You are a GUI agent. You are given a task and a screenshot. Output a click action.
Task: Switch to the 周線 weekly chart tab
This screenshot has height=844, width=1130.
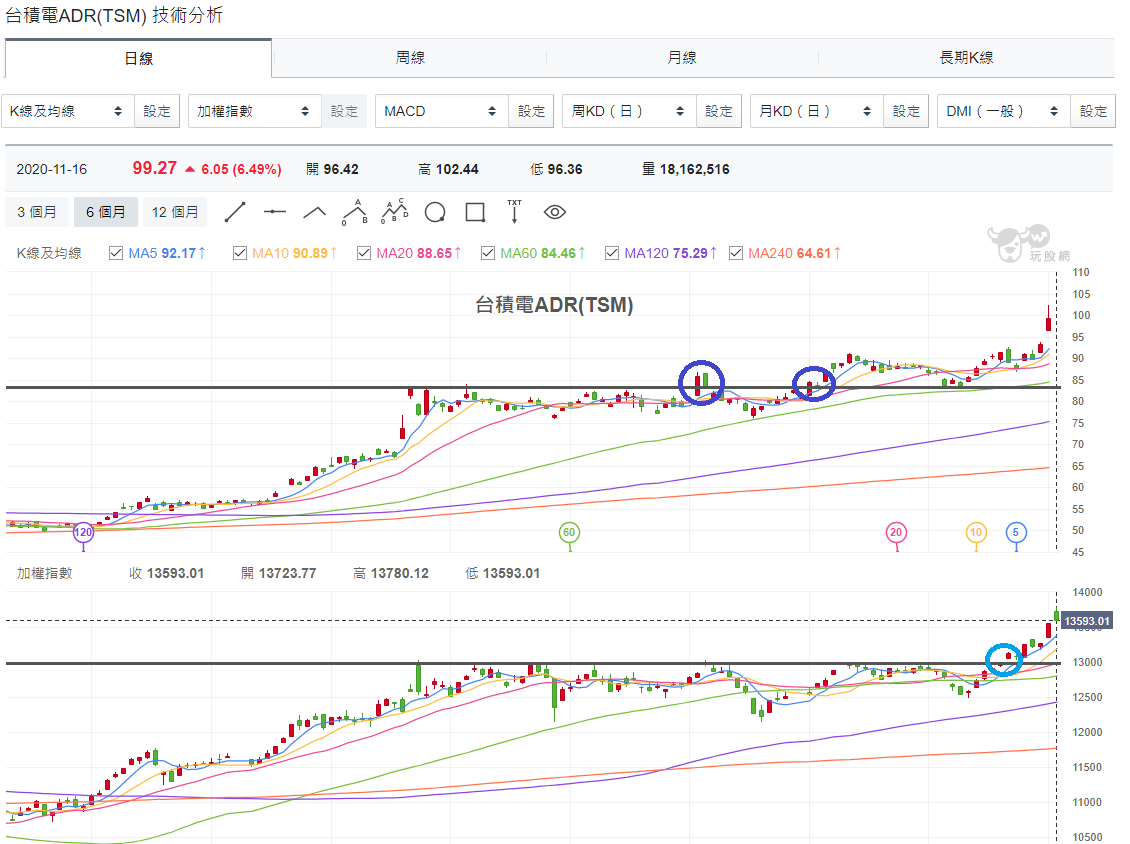[x=410, y=58]
